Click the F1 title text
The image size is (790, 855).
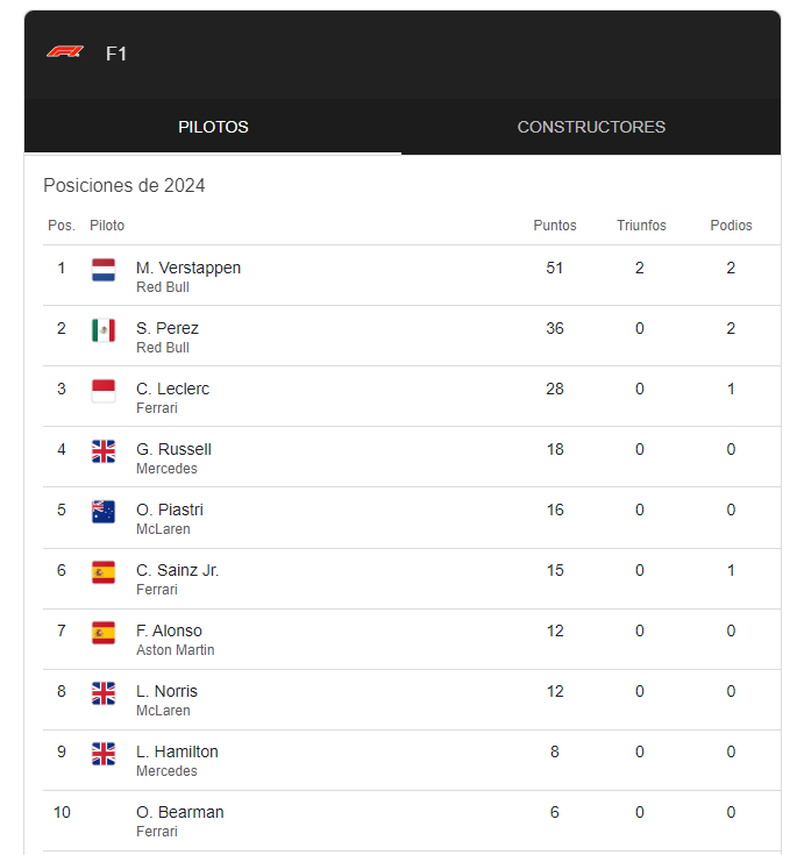(116, 53)
